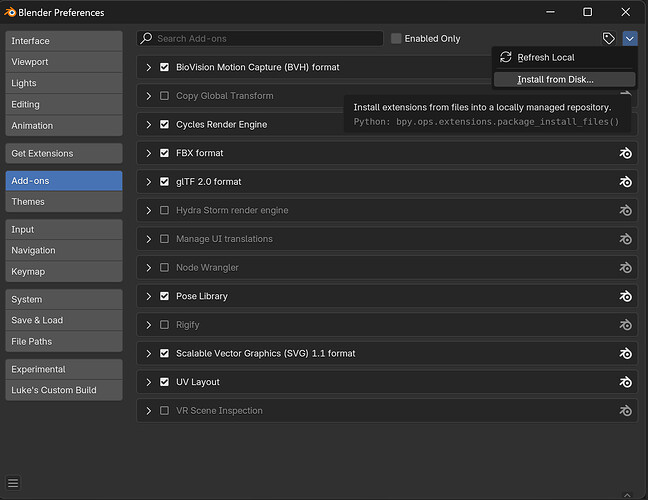
Task: Disable Cycles Render Engine checkbox
Action: tap(164, 124)
